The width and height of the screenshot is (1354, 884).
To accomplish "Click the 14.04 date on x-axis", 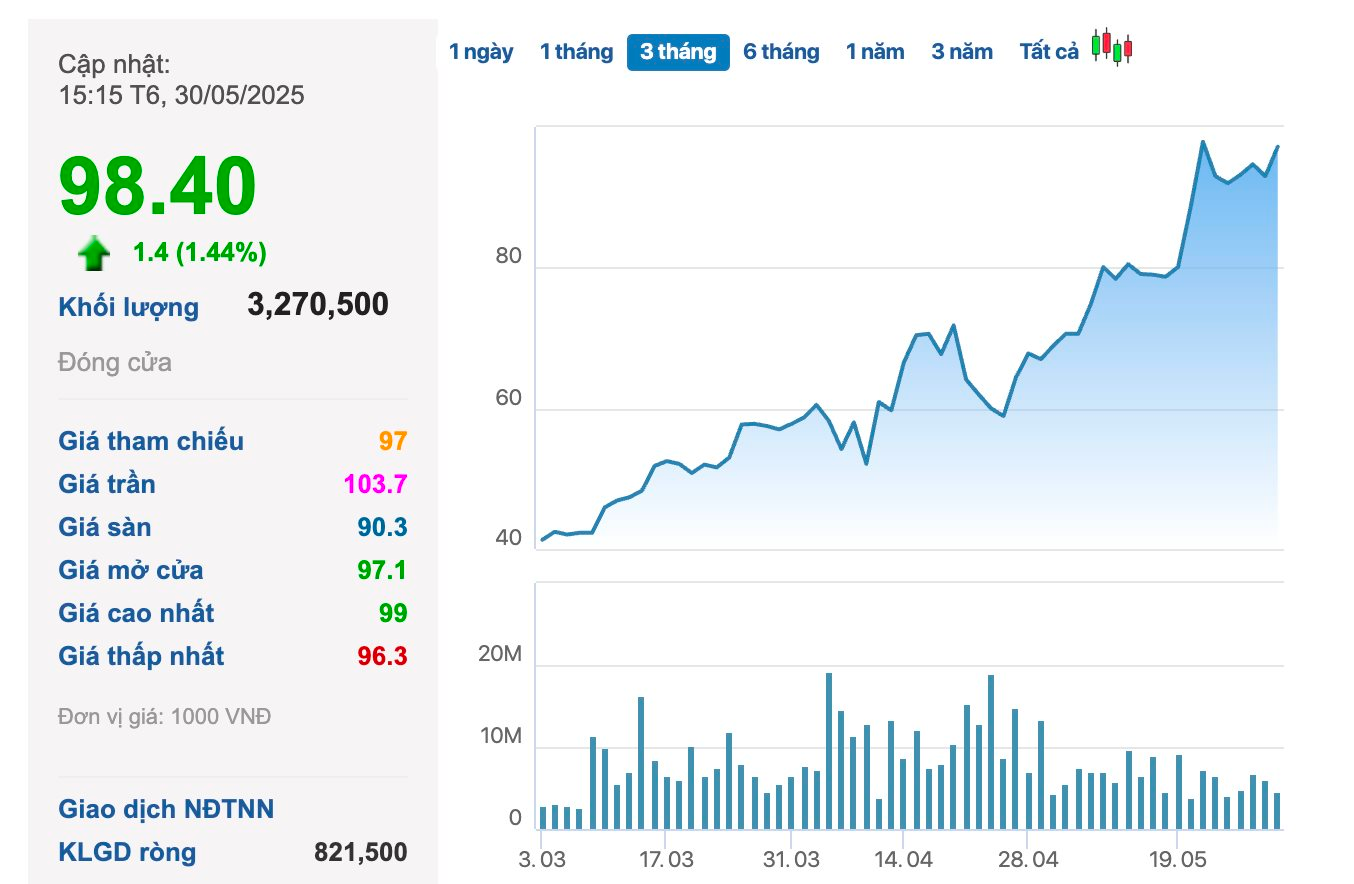I will point(903,860).
